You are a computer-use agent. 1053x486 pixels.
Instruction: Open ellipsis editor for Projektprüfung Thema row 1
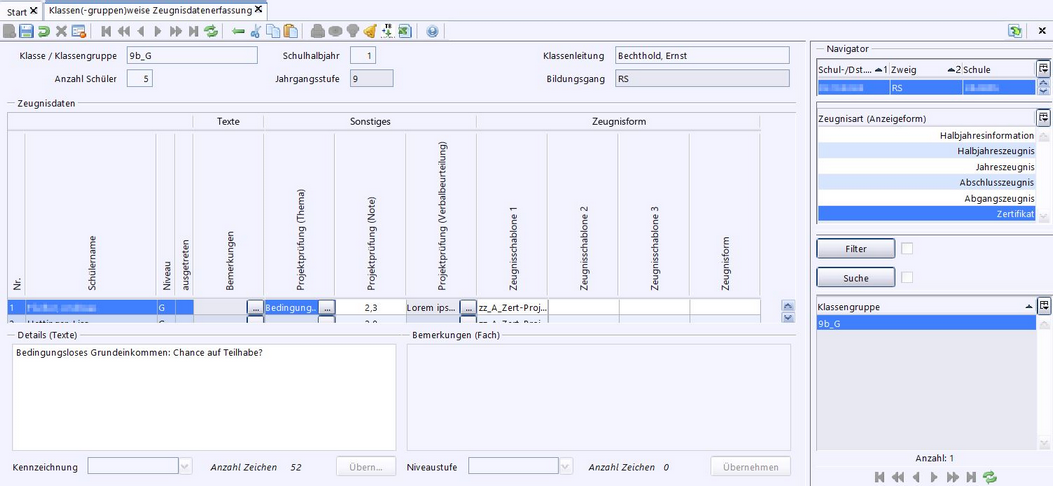(x=326, y=307)
